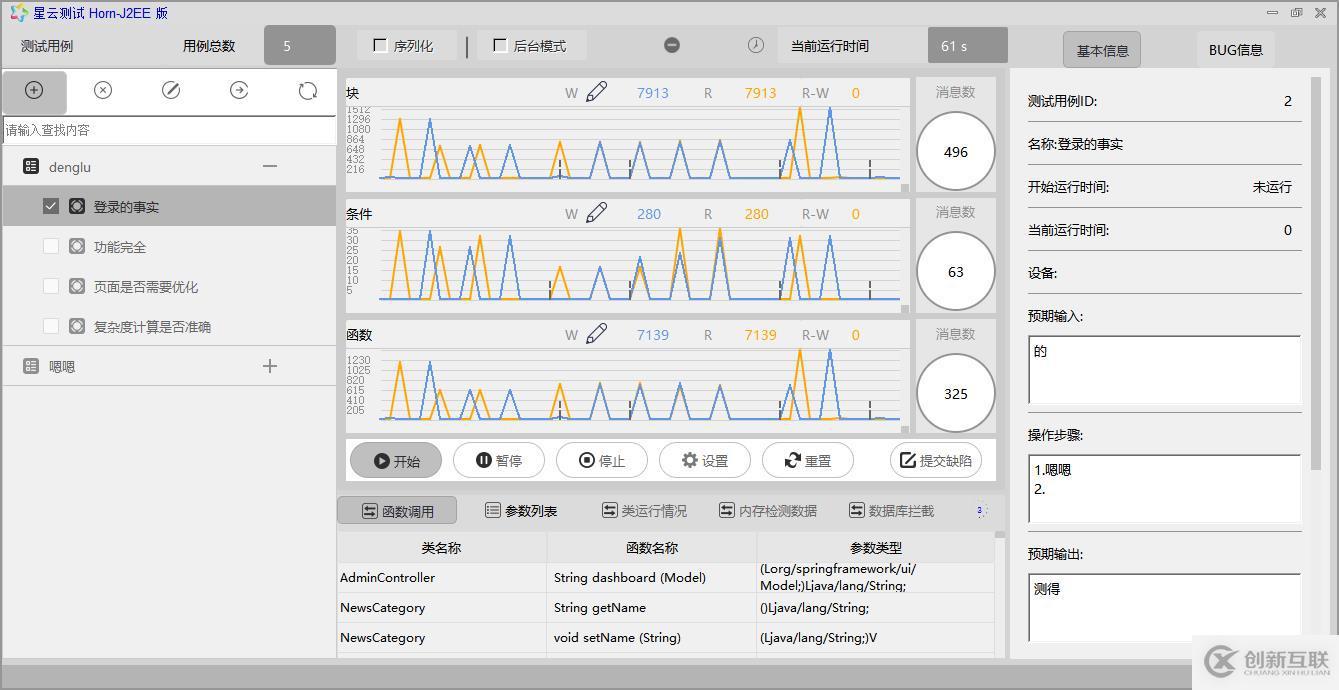Switch to the BUG信息 tab

click(x=1235, y=48)
